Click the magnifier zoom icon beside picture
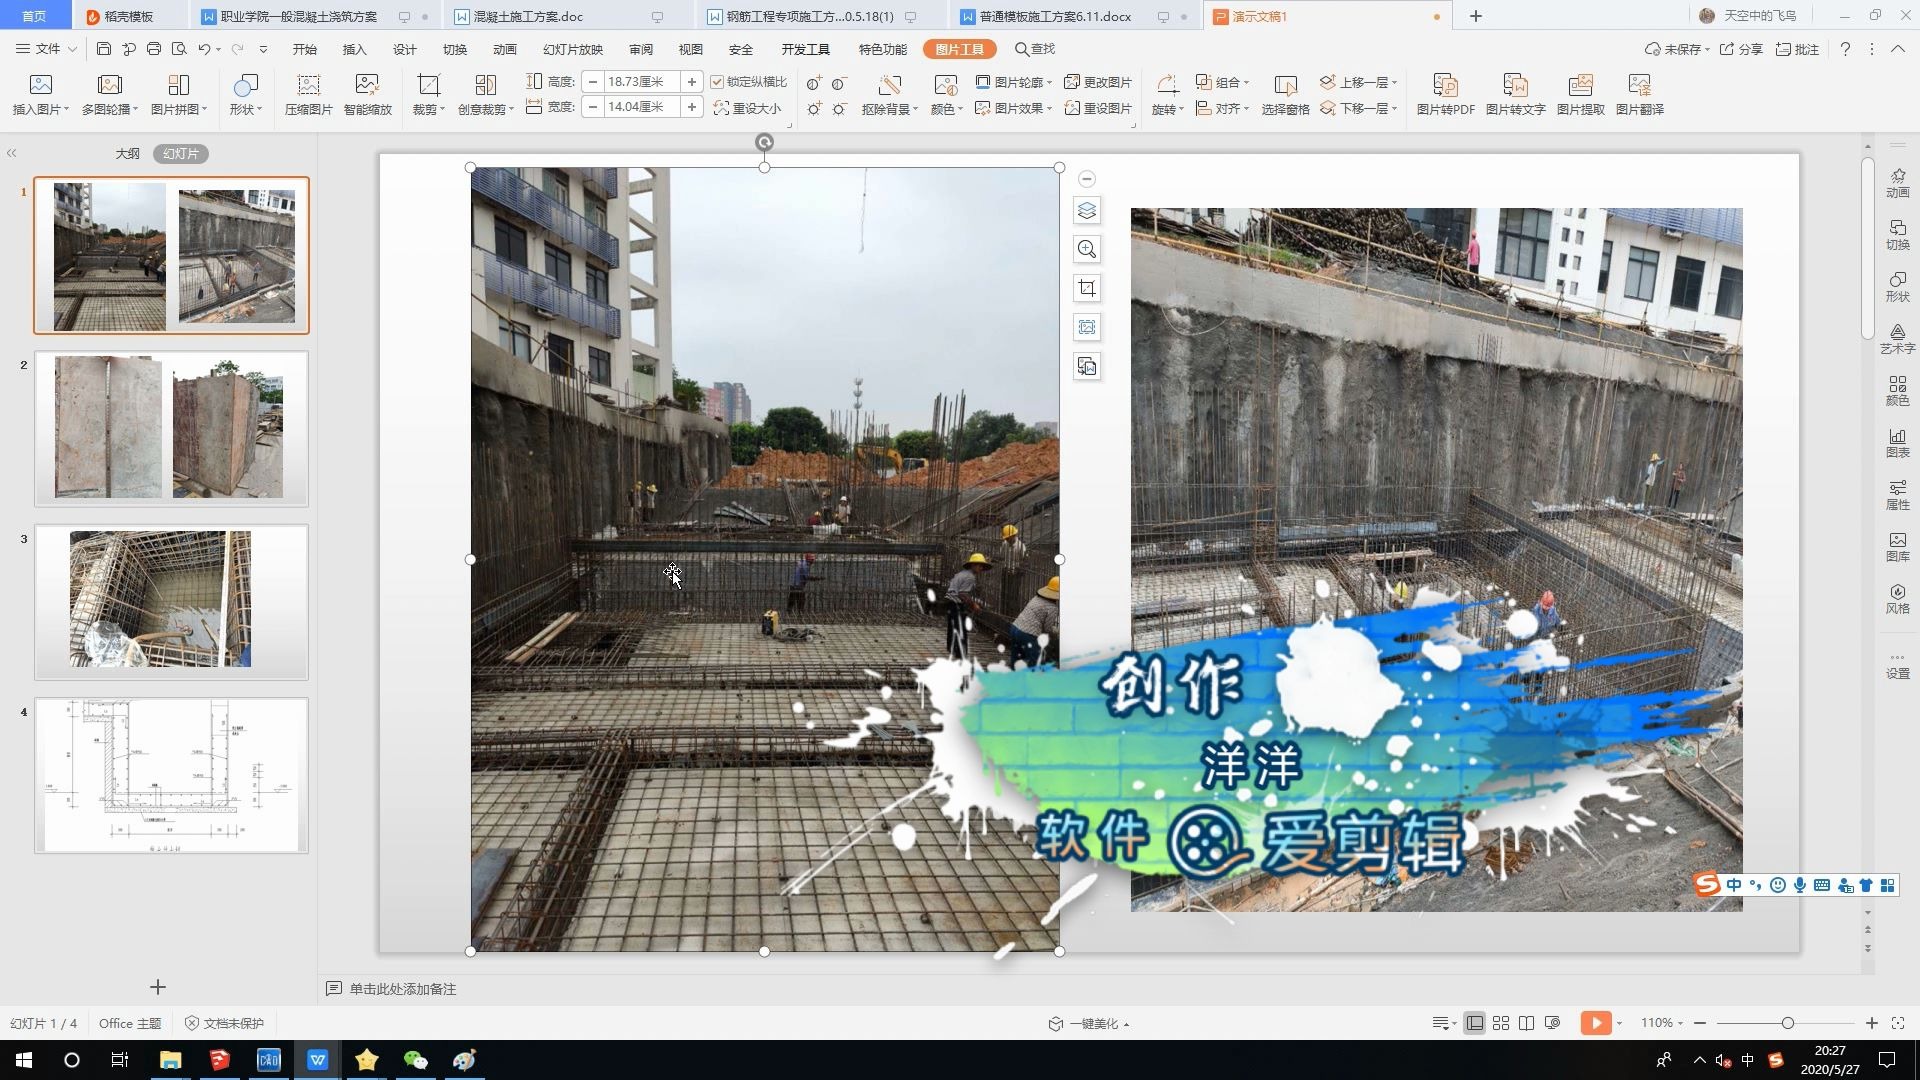Screen dimensions: 1920x1080 coord(1087,249)
